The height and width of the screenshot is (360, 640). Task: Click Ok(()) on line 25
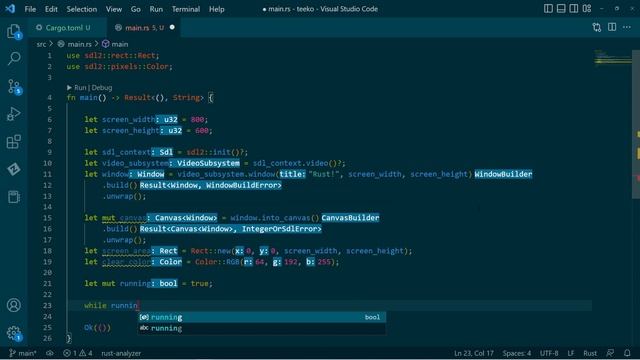(97, 328)
